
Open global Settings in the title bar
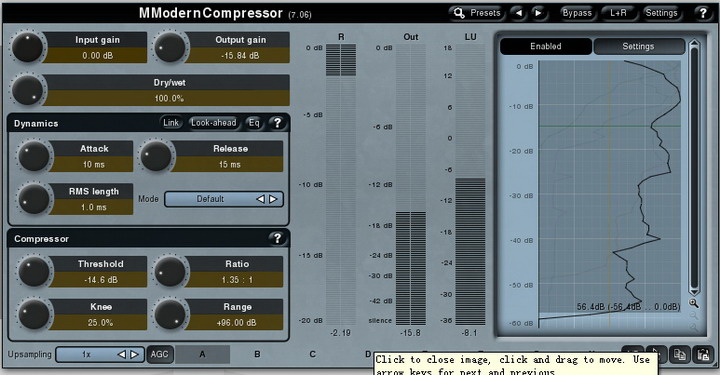point(661,13)
